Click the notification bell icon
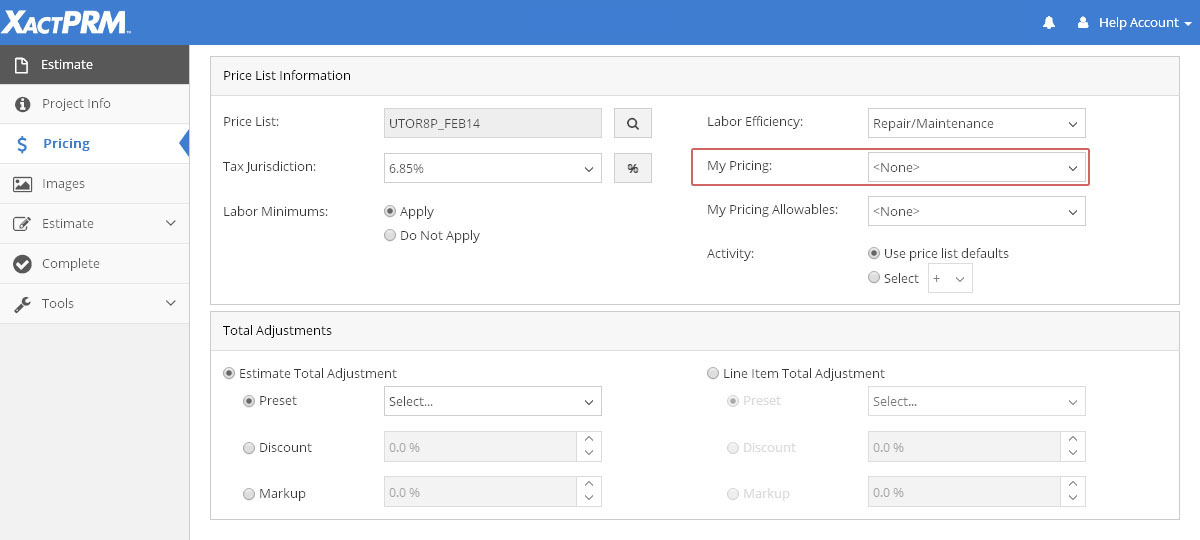The width and height of the screenshot is (1200, 540). [x=1049, y=22]
